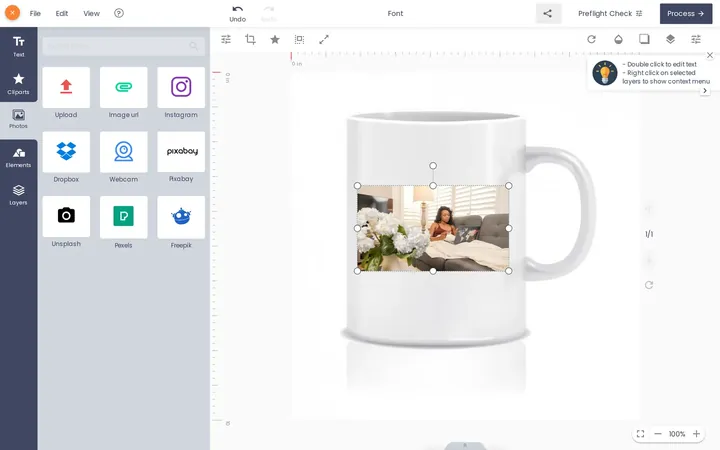
Task: Undo the last action
Action: pyautogui.click(x=237, y=13)
